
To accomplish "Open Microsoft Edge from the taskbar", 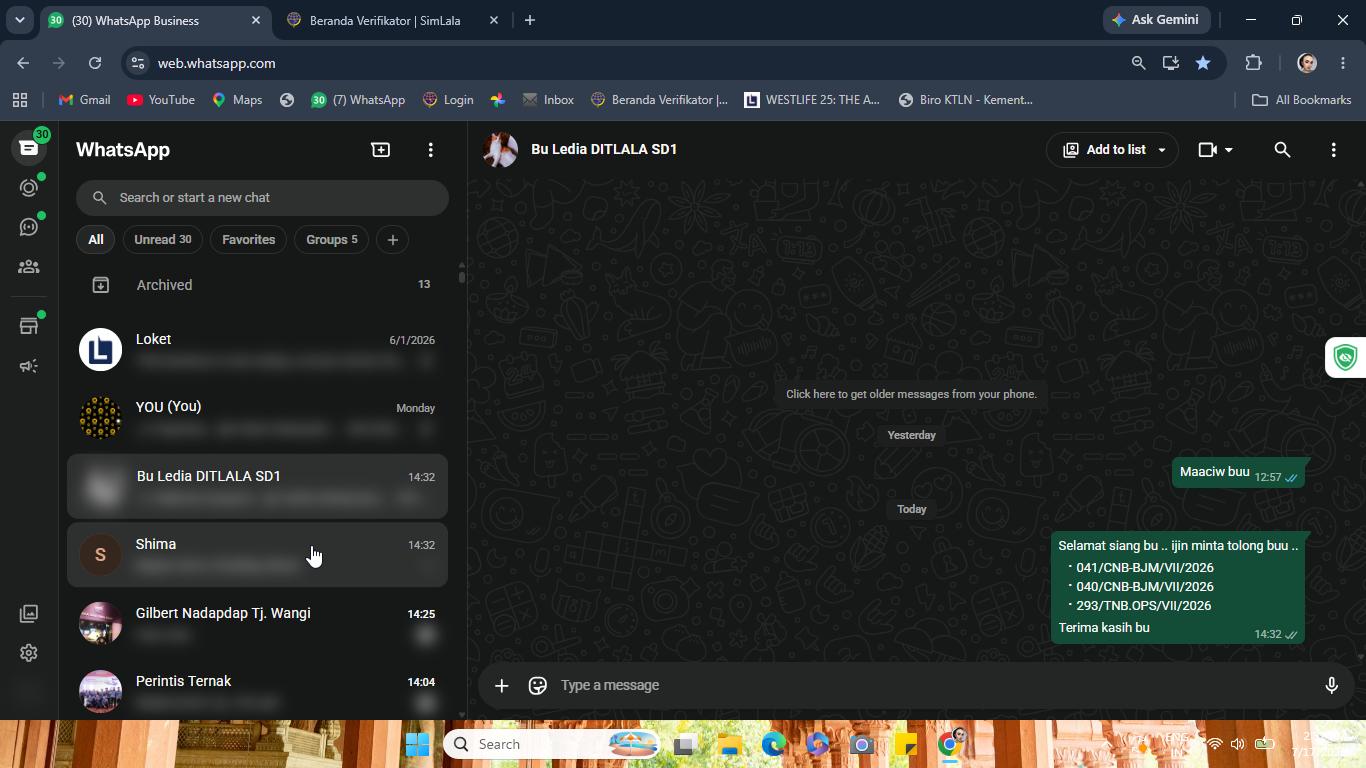I will coord(773,744).
